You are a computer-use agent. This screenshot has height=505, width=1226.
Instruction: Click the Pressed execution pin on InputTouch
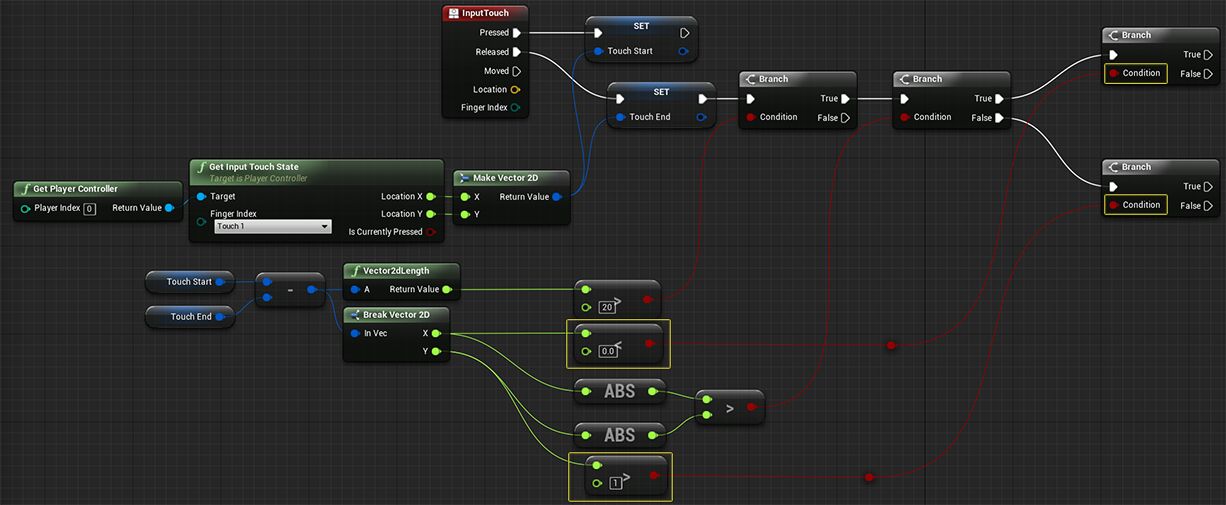[x=517, y=33]
